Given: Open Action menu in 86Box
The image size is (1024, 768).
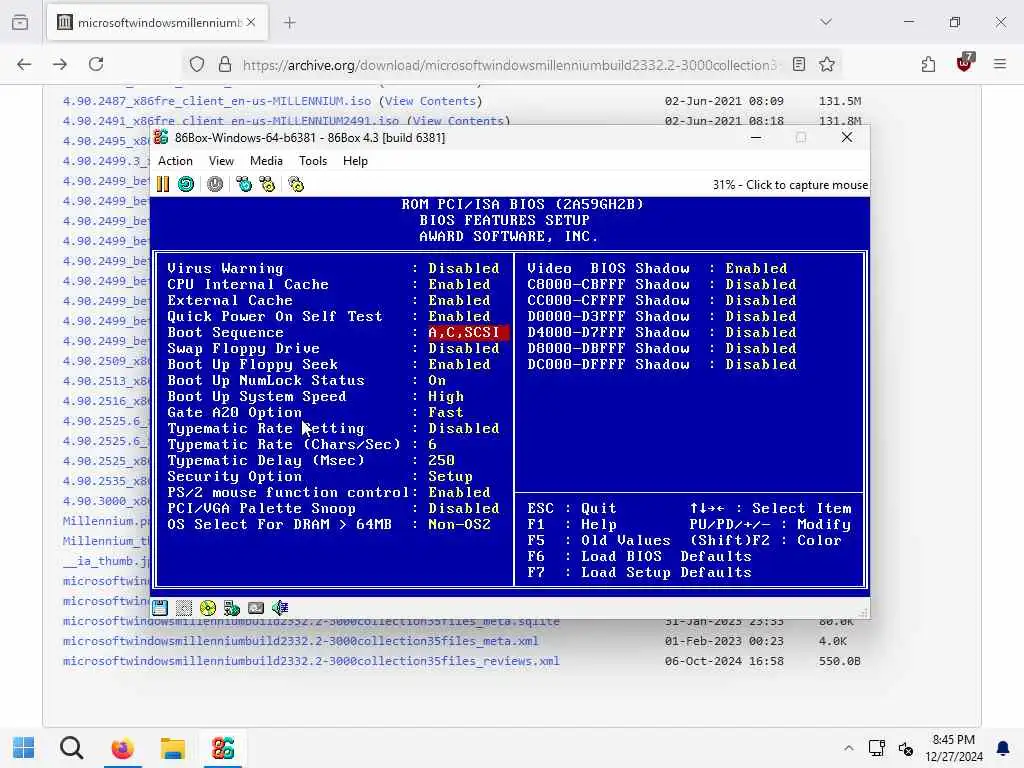Looking at the screenshot, I should 175,161.
